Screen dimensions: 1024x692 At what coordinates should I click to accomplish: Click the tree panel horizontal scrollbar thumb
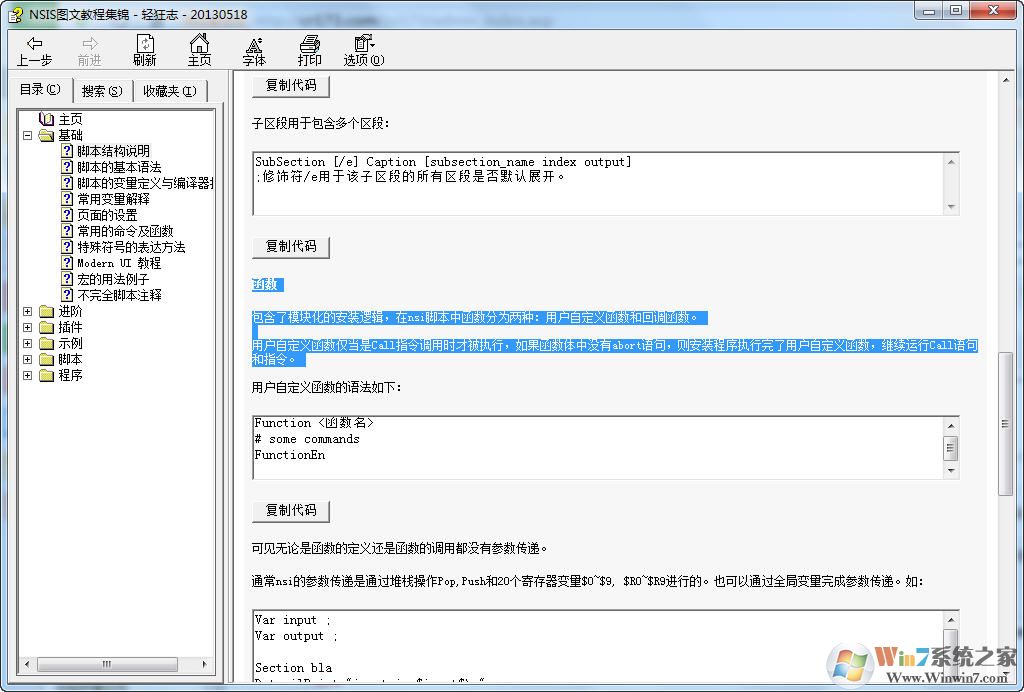tap(106, 664)
